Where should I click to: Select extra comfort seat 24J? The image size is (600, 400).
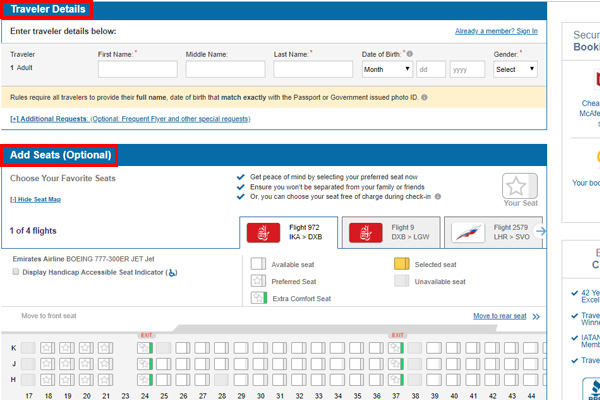point(145,364)
